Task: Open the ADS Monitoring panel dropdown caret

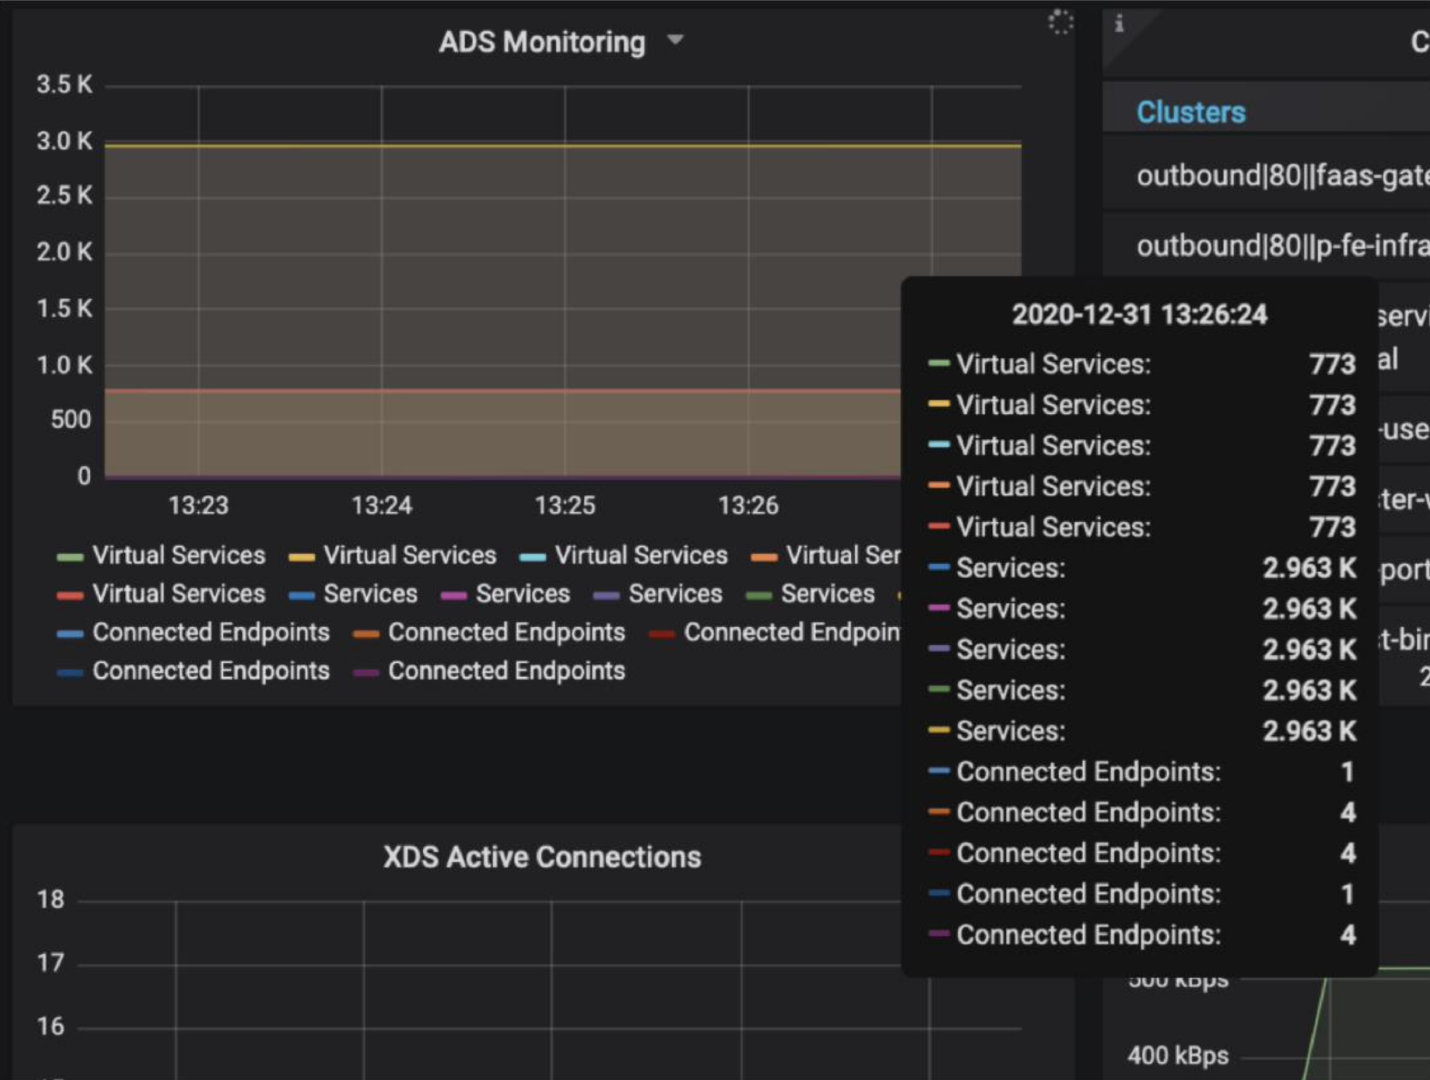Action: [x=676, y=40]
